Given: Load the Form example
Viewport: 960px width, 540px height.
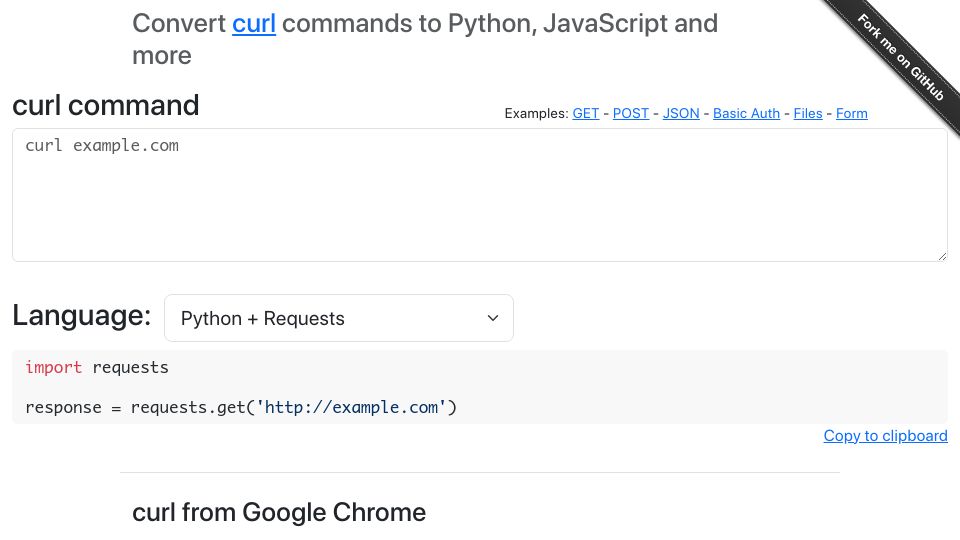Looking at the screenshot, I should point(852,113).
